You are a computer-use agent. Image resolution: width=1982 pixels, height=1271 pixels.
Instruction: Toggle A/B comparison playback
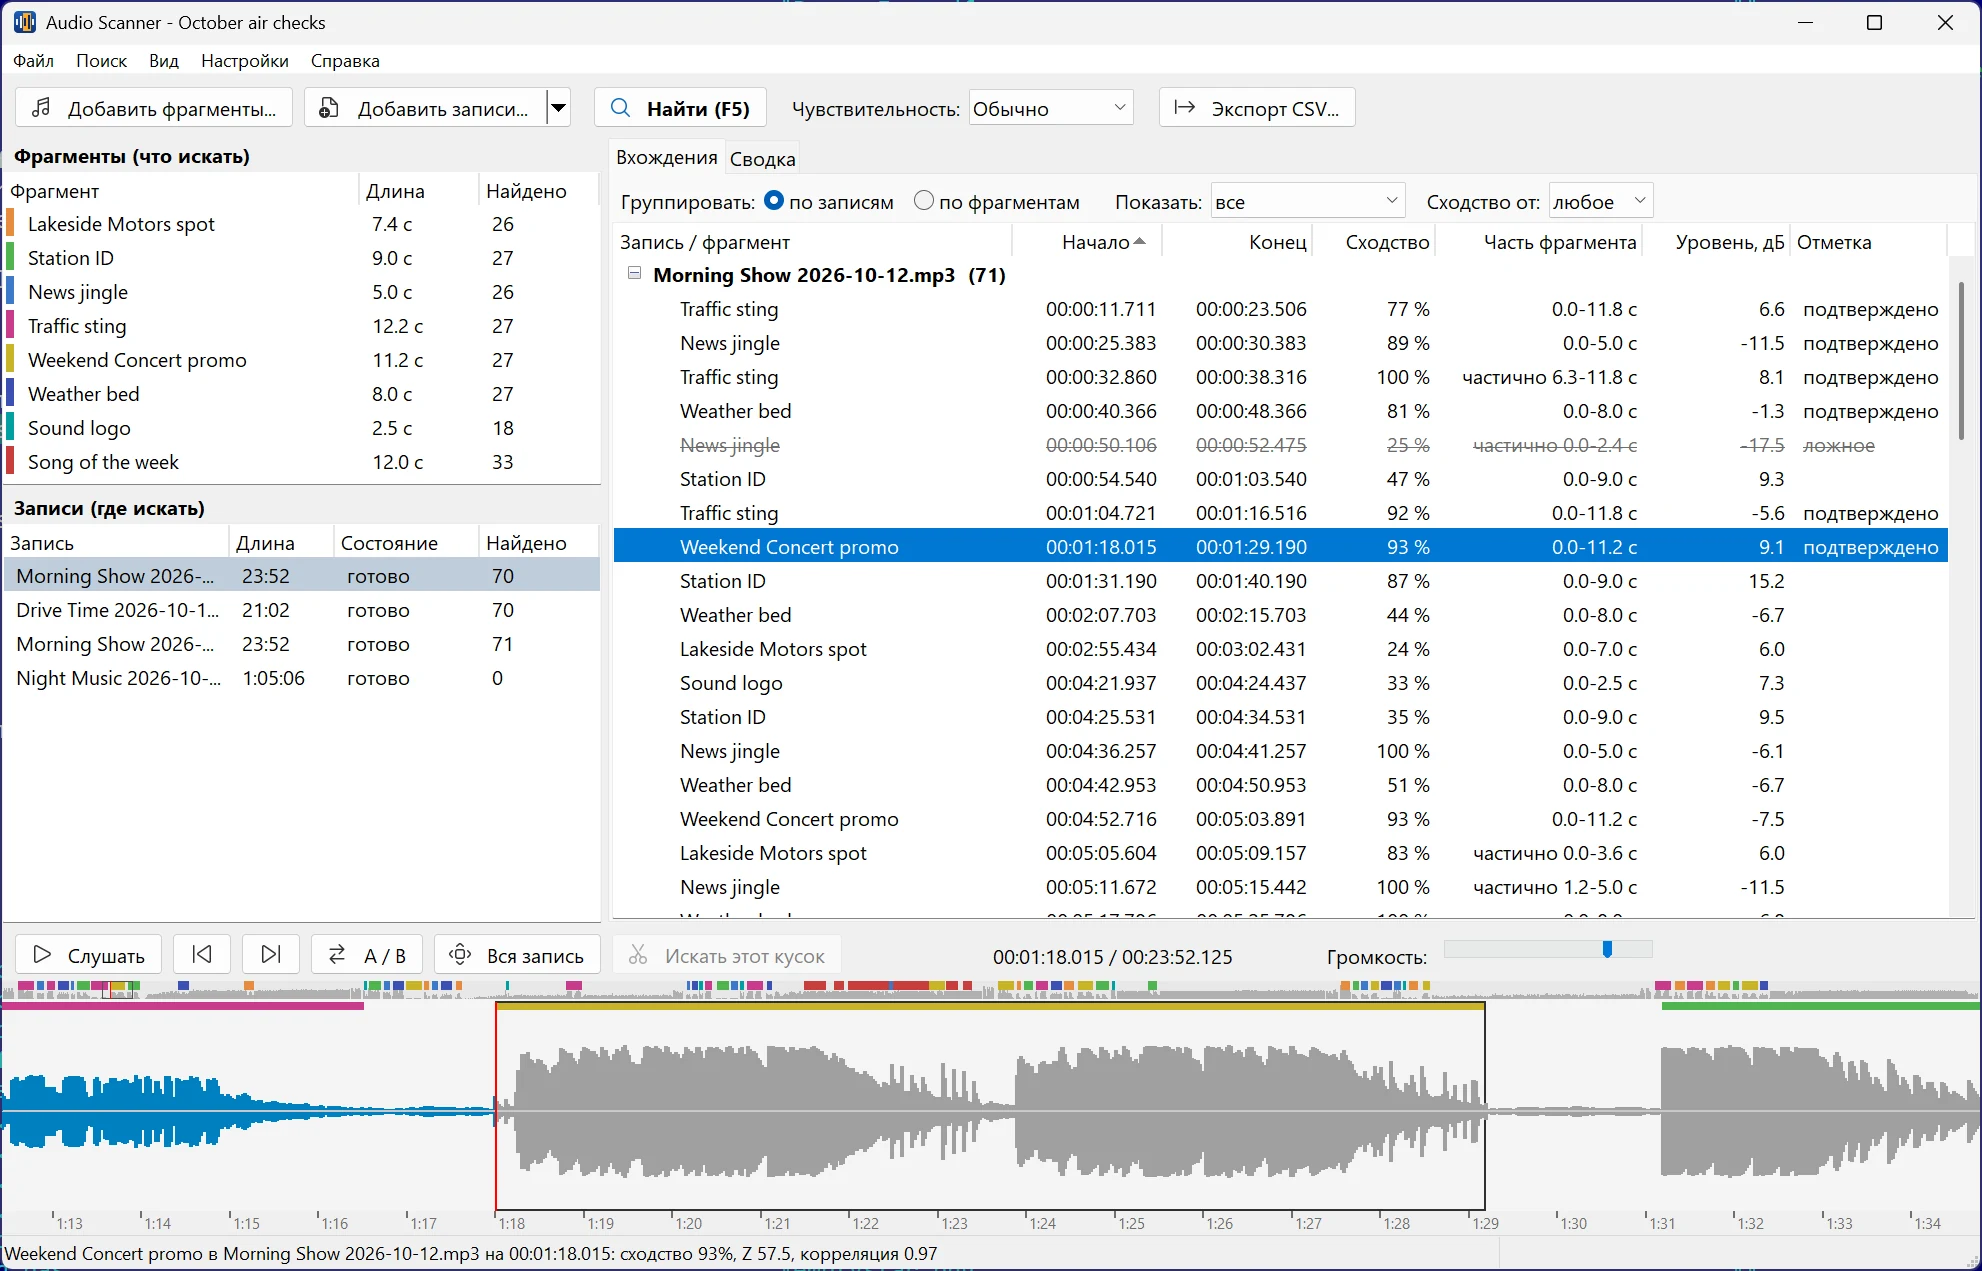point(367,954)
